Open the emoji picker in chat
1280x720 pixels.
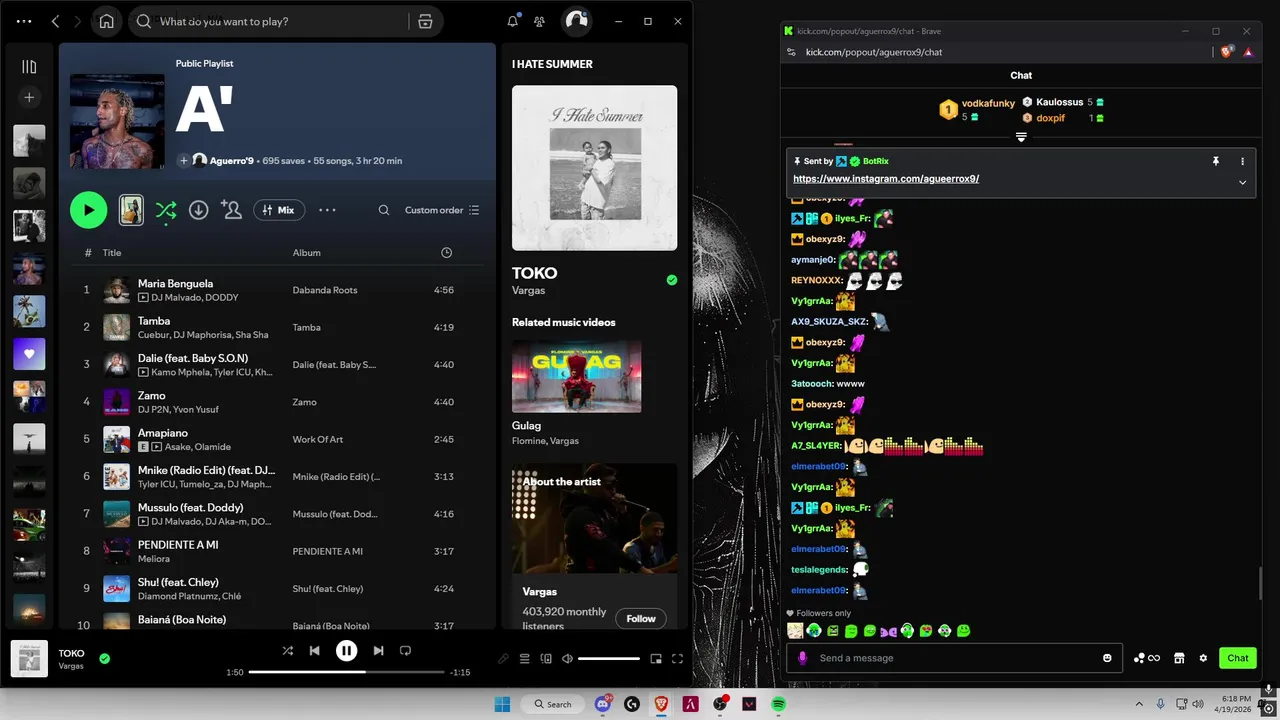pos(1107,658)
